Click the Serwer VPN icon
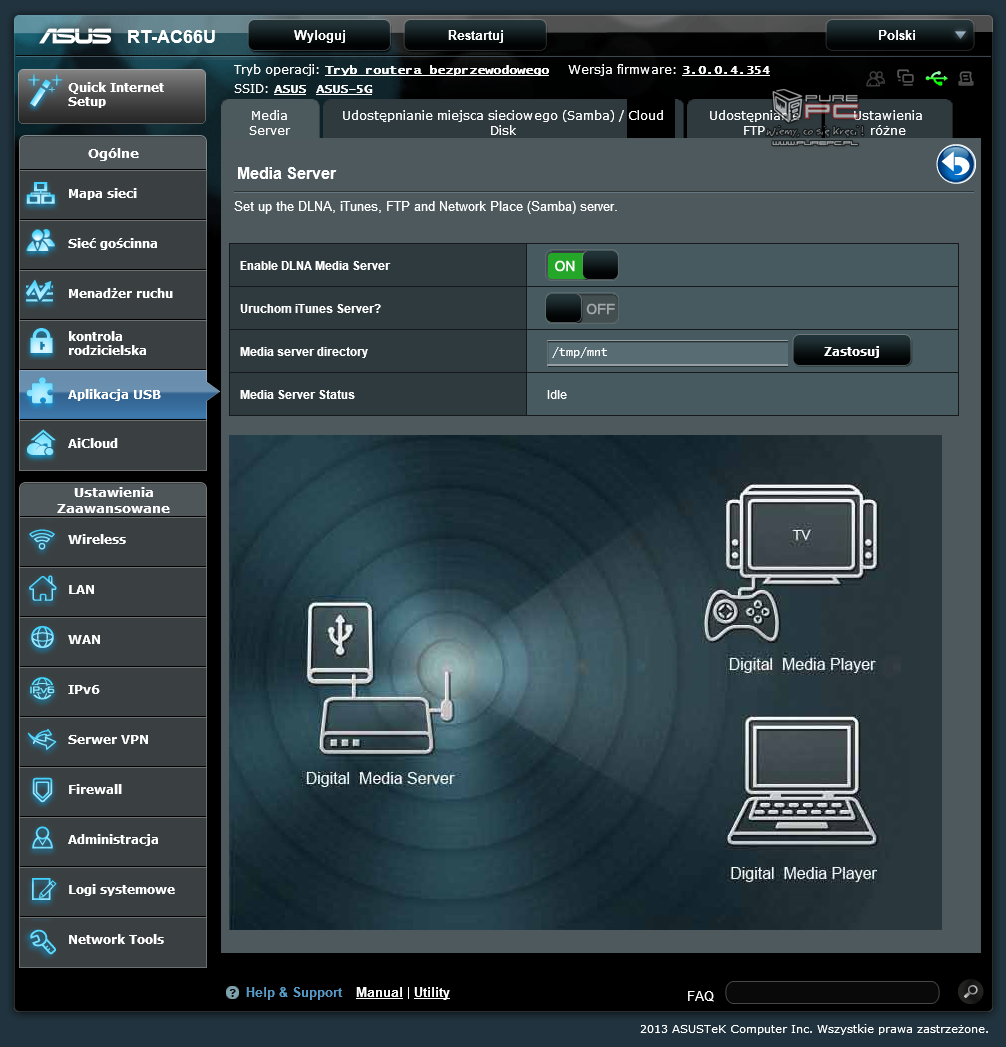This screenshot has width=1006, height=1047. click(x=43, y=739)
